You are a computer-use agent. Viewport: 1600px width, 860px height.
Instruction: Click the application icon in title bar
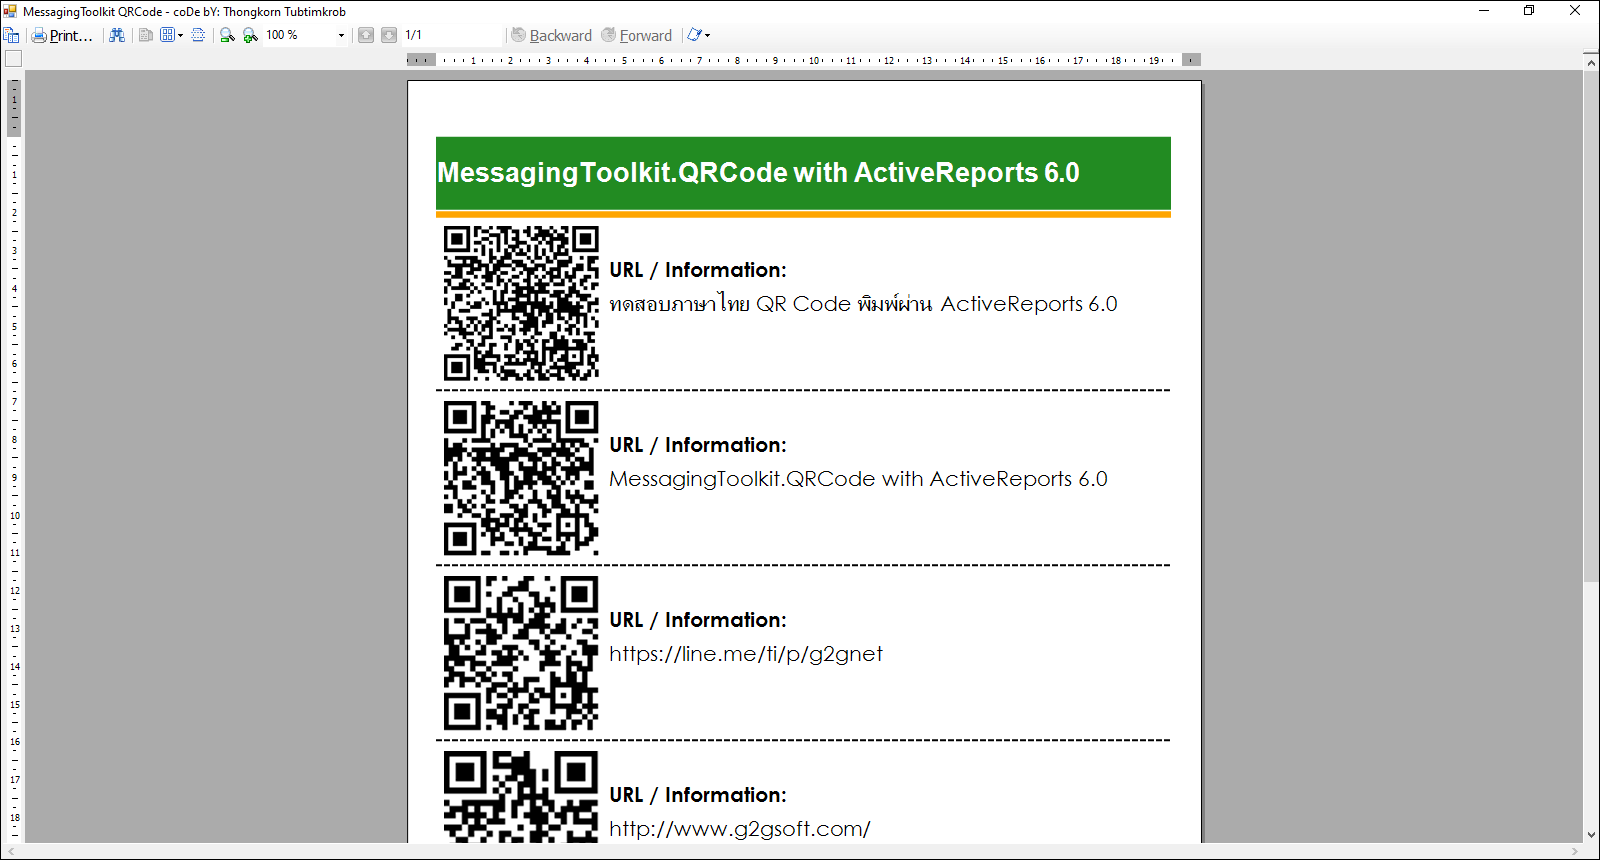[x=10, y=11]
